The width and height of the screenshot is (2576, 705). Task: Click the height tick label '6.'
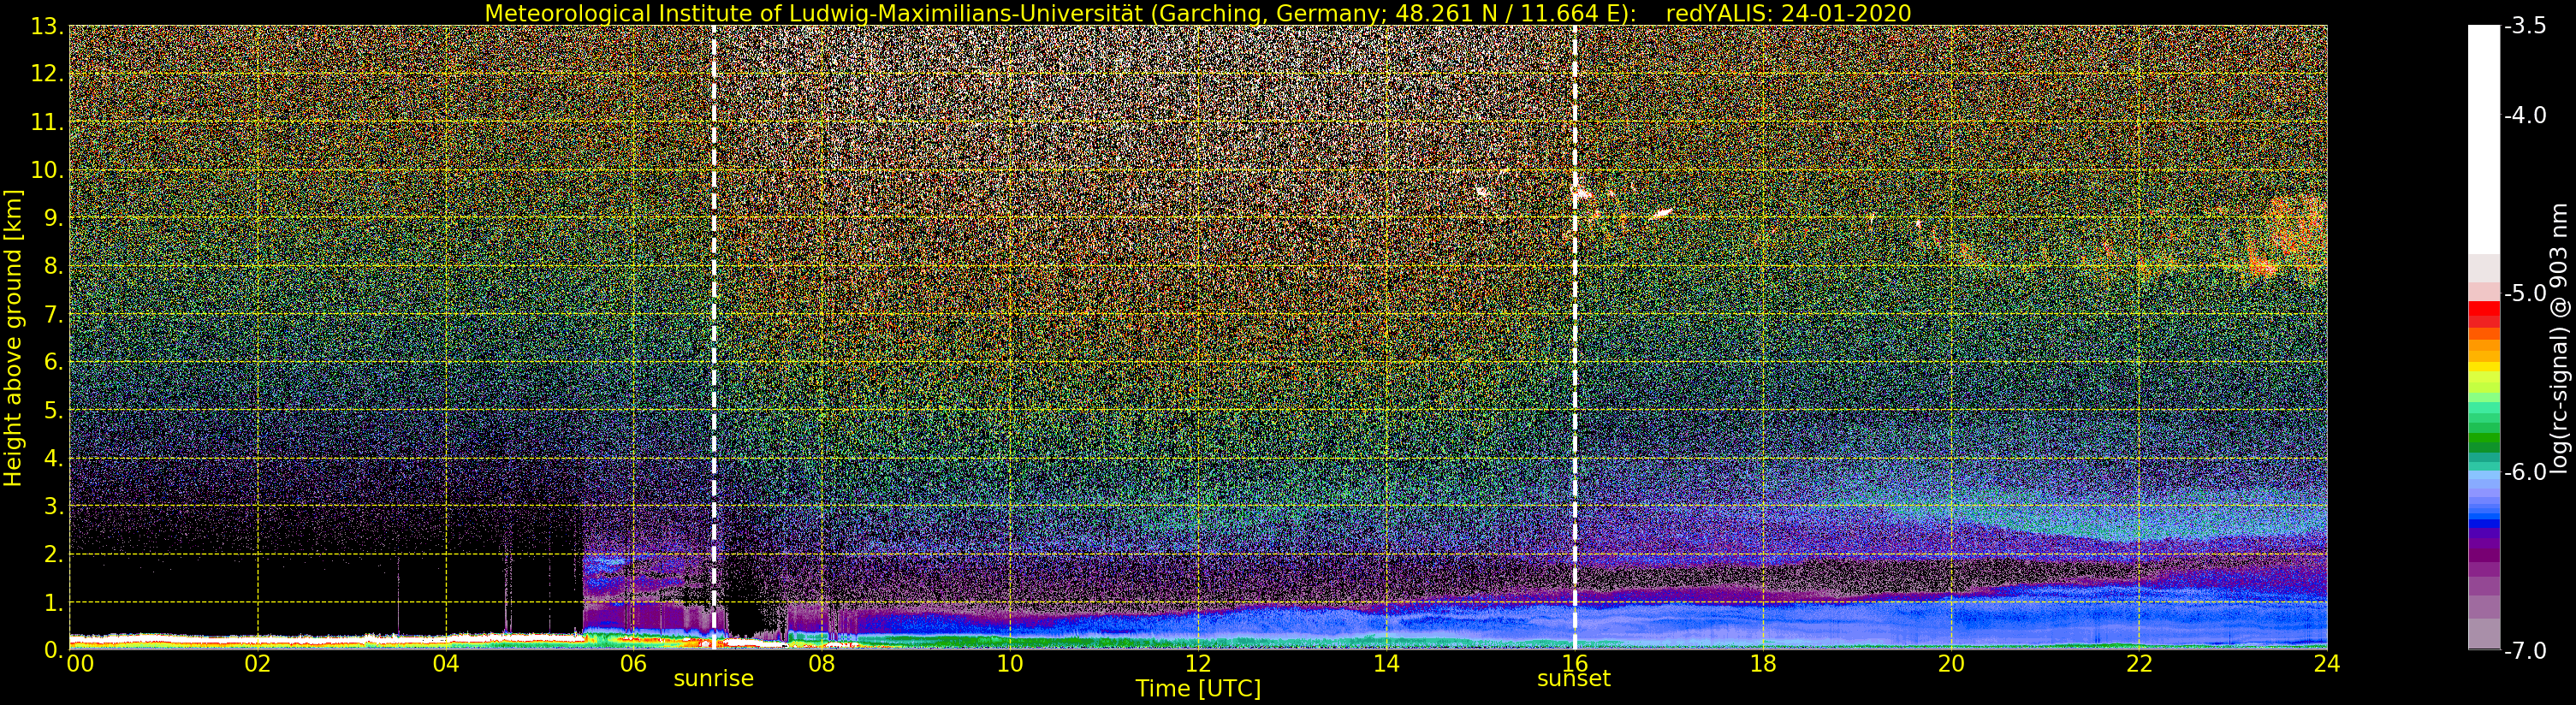point(53,362)
